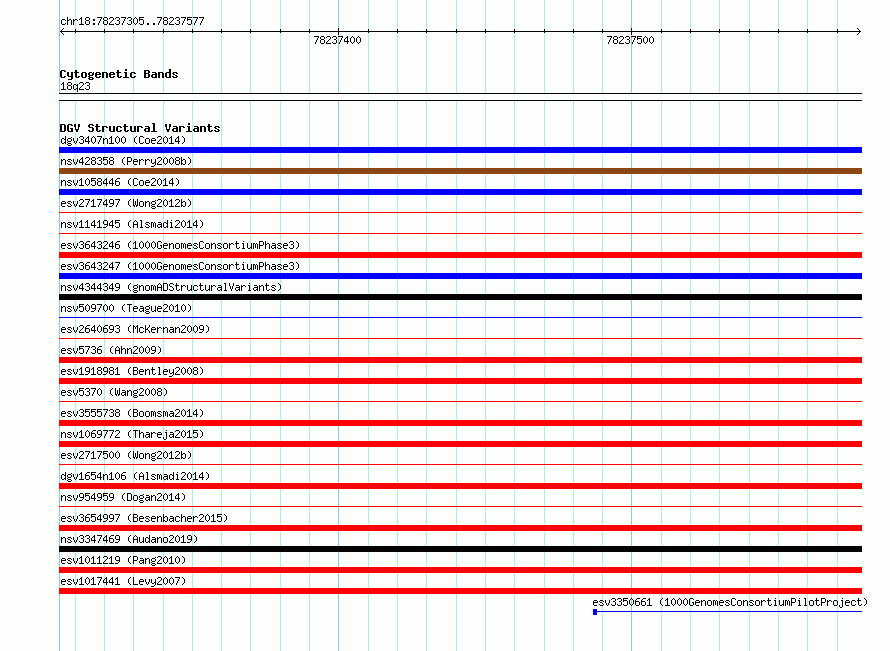The height and width of the screenshot is (651, 890).
Task: Click the small blue square under esv3350661
Action: tap(595, 612)
